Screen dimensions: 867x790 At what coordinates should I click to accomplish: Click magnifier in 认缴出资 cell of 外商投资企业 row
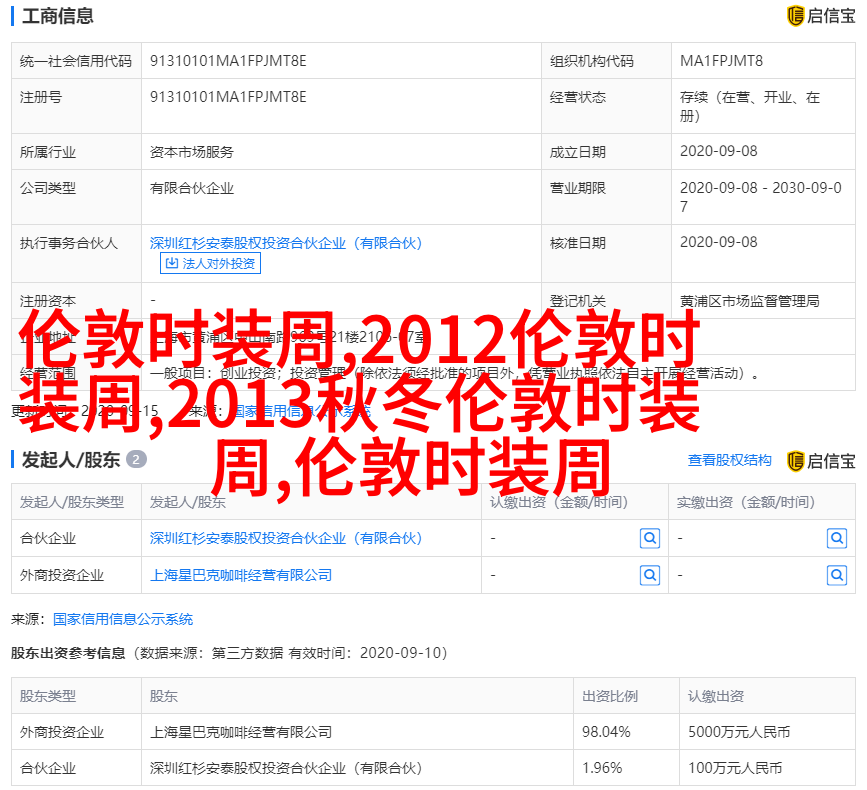tap(650, 575)
